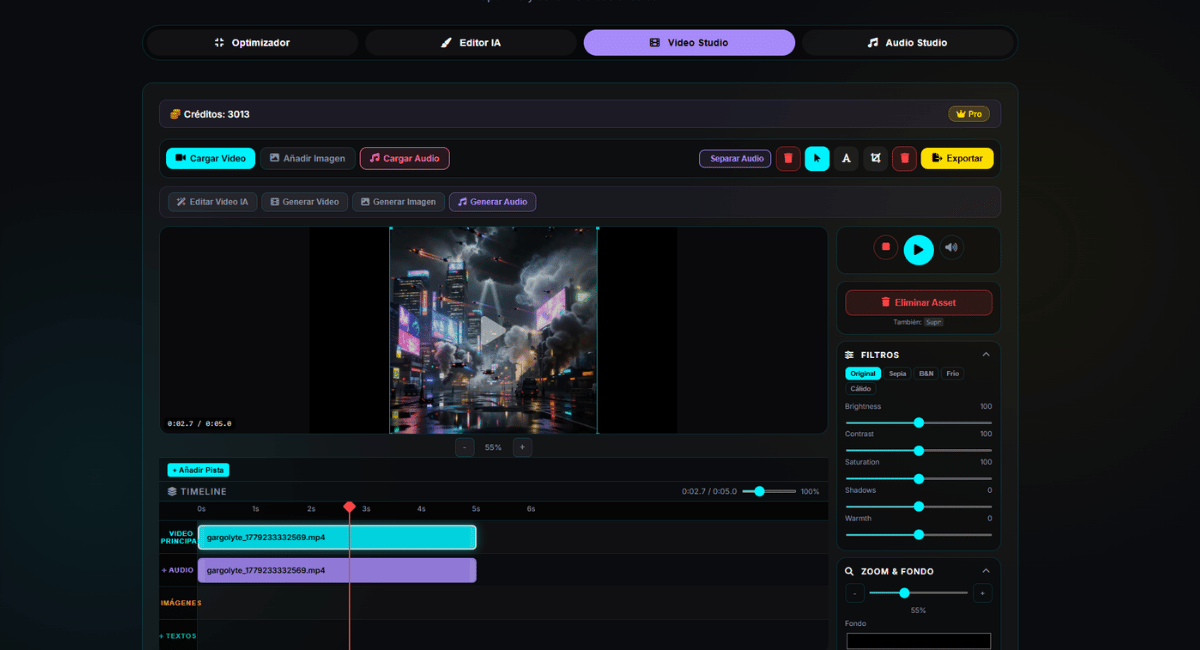Screen dimensions: 1200x650
Task: Adjust the Saturation slider
Action: (918, 479)
